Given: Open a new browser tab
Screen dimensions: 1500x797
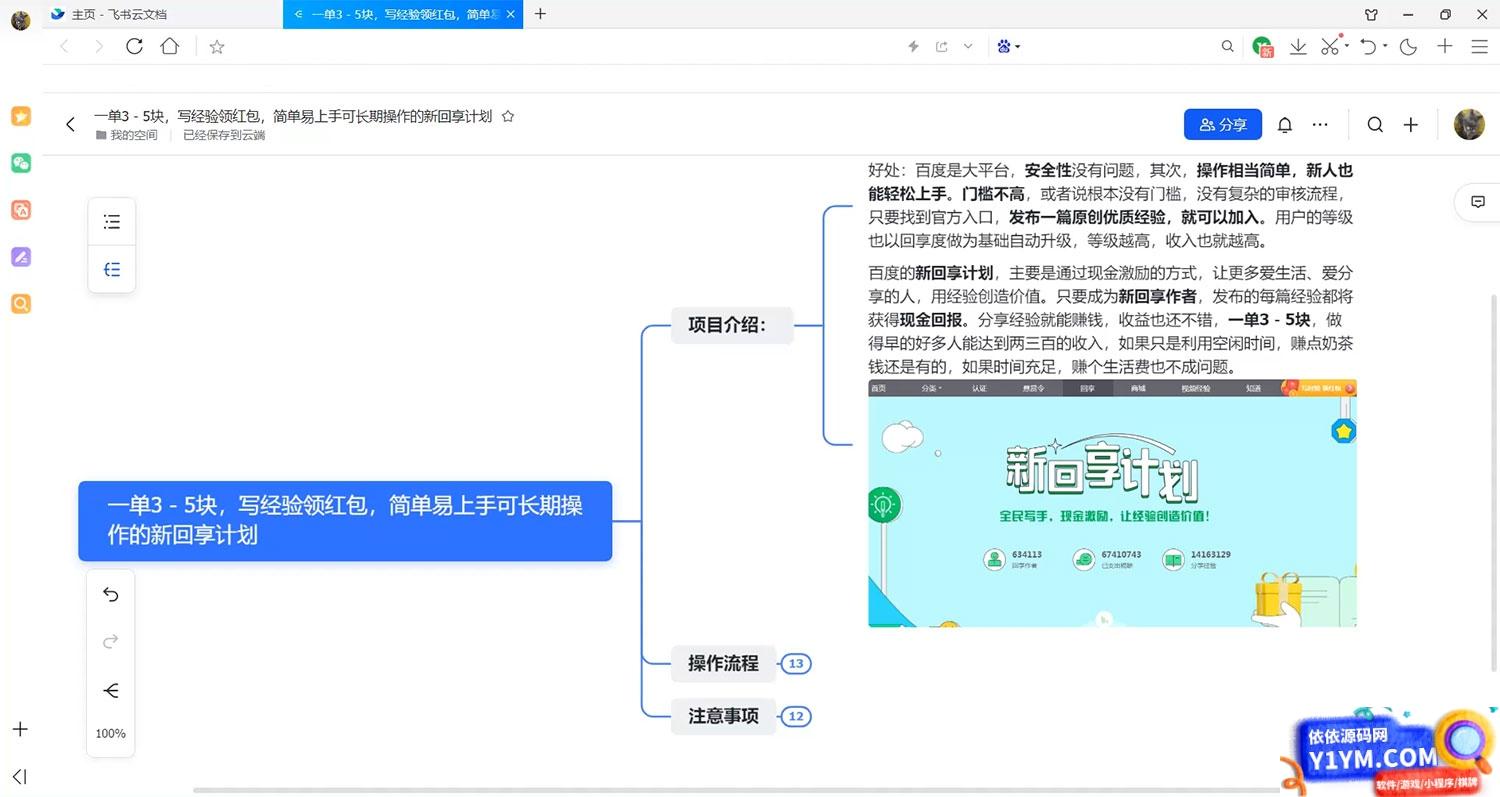Looking at the screenshot, I should 540,14.
